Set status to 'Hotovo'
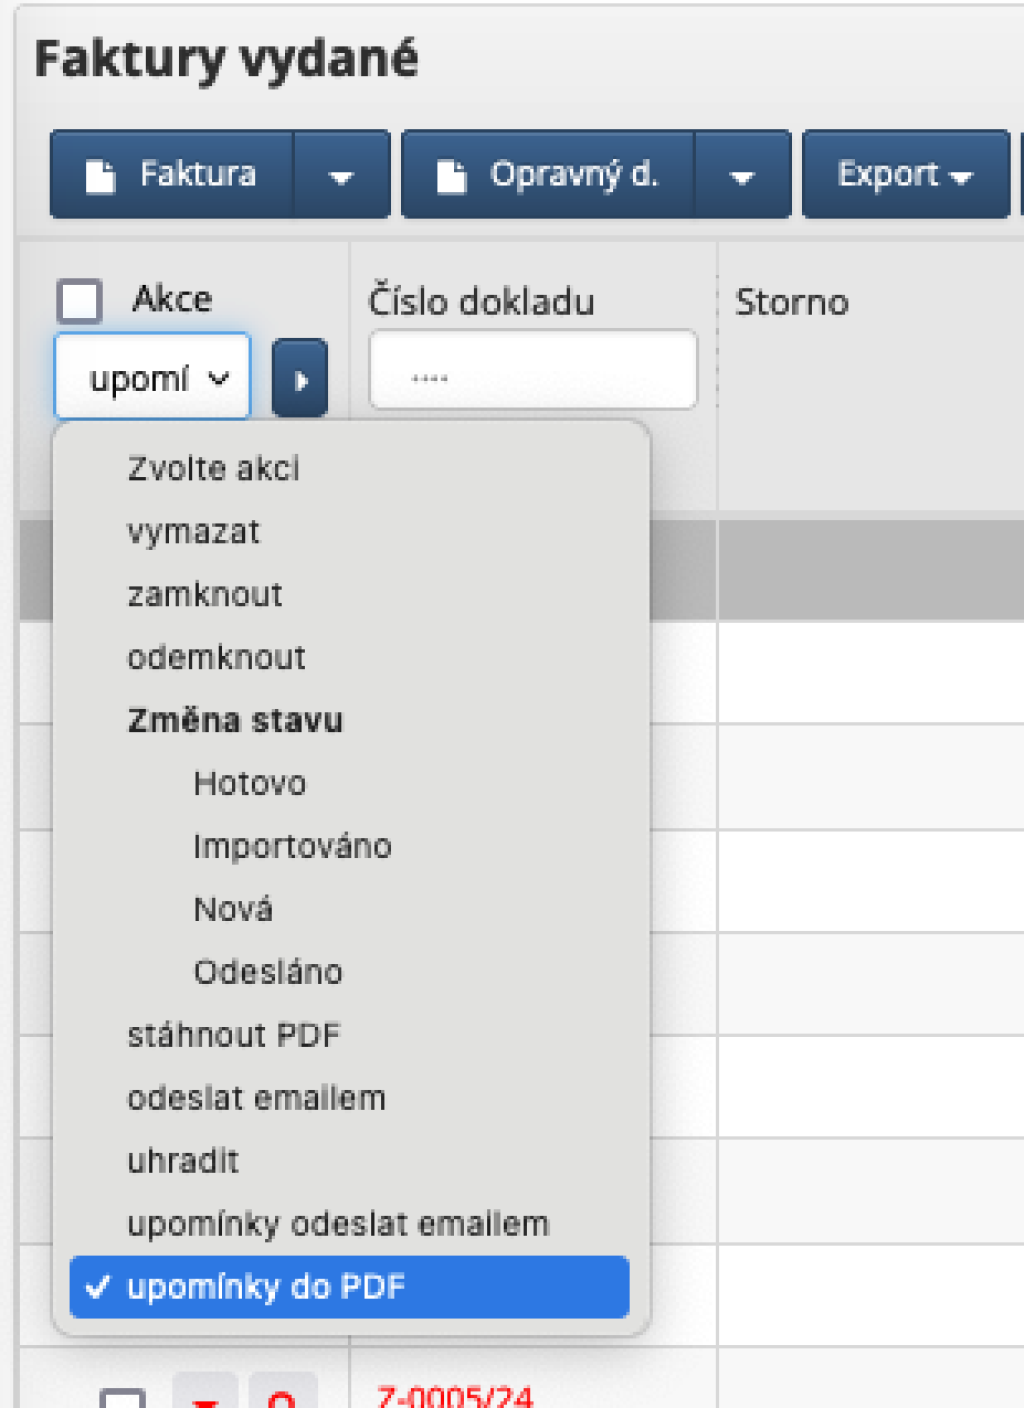 coord(250,783)
